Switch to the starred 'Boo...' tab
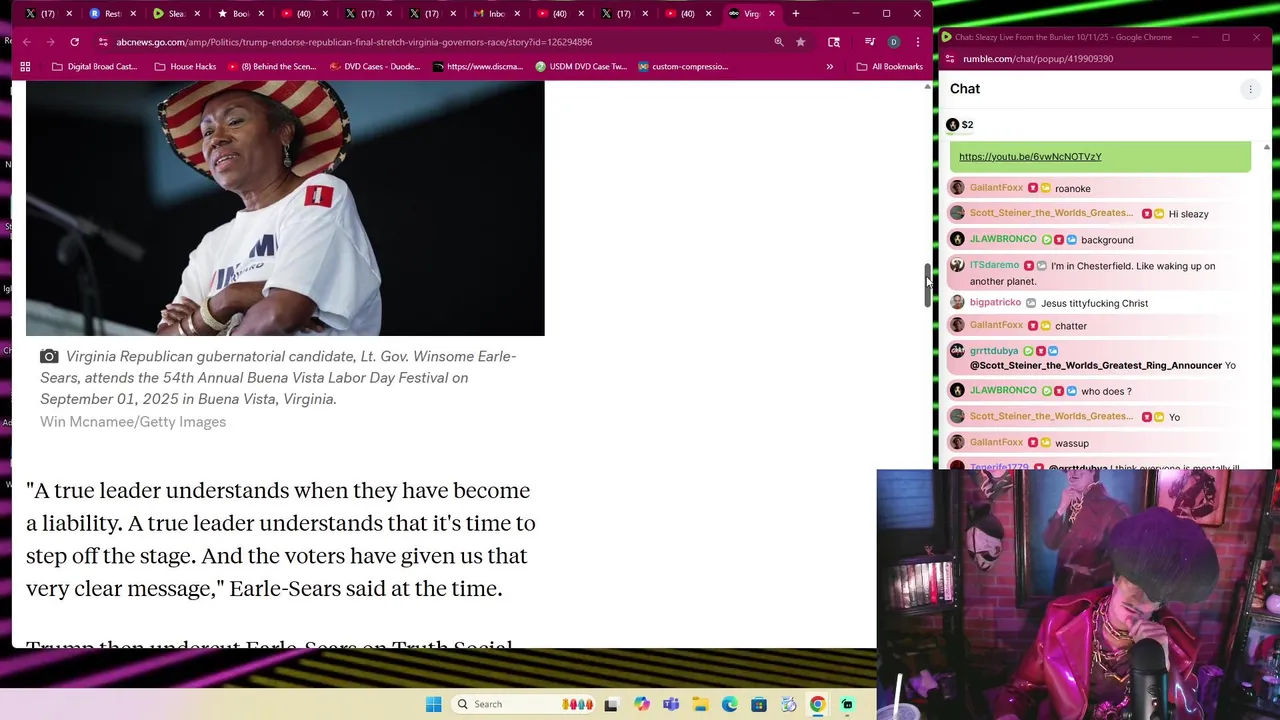Screen dimensions: 1280x720 coord(233,14)
